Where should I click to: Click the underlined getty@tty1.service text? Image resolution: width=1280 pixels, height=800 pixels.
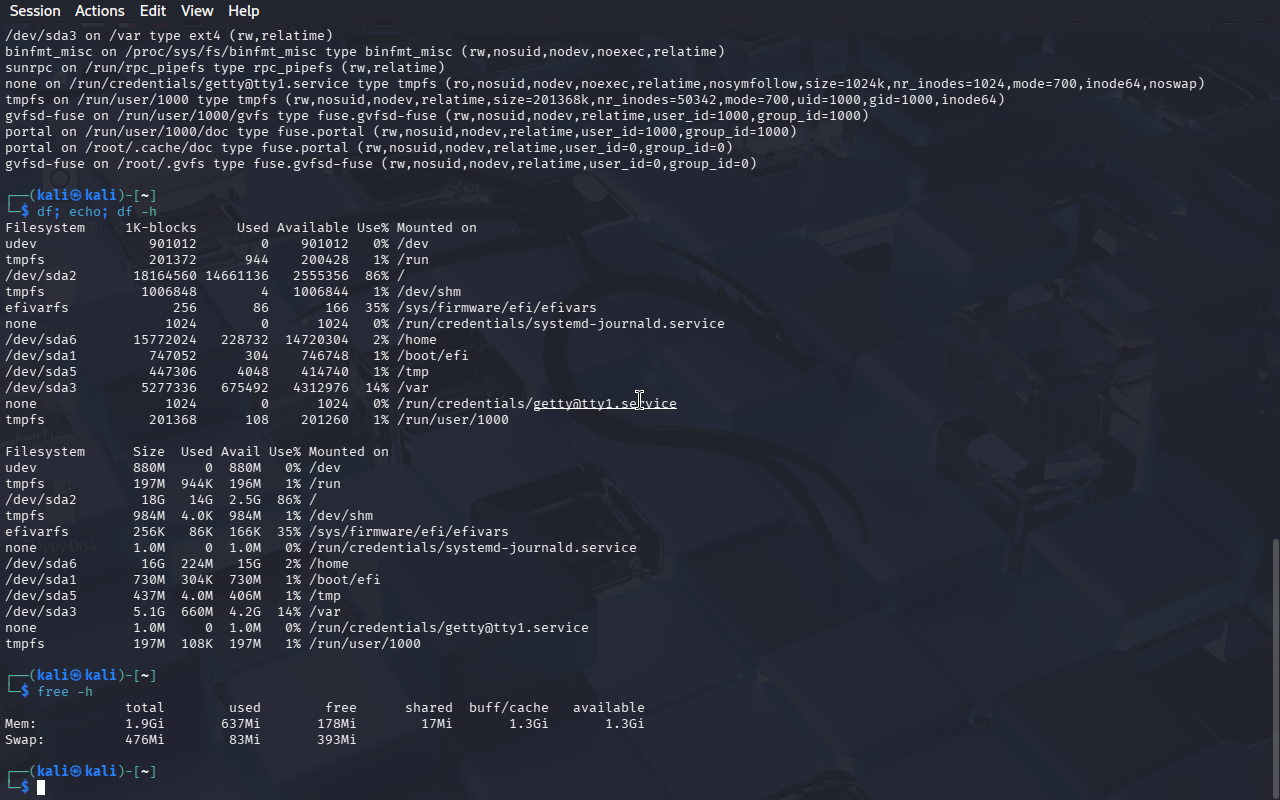click(604, 404)
